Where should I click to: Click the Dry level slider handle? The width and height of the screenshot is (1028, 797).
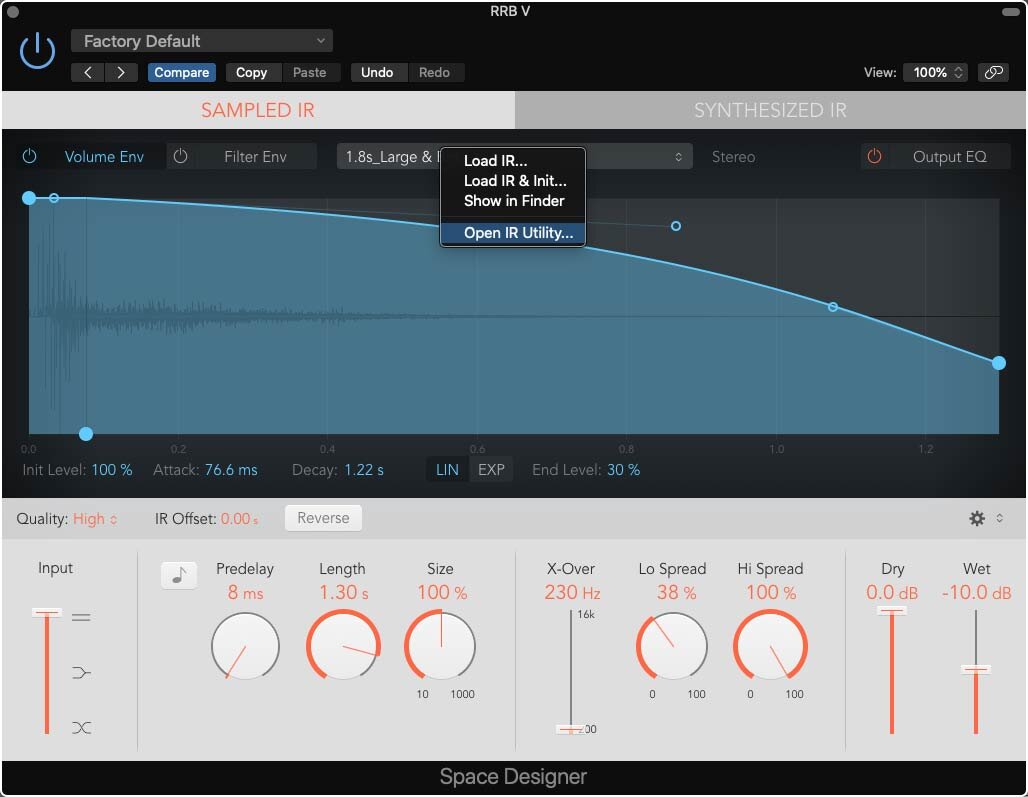pyautogui.click(x=892, y=611)
